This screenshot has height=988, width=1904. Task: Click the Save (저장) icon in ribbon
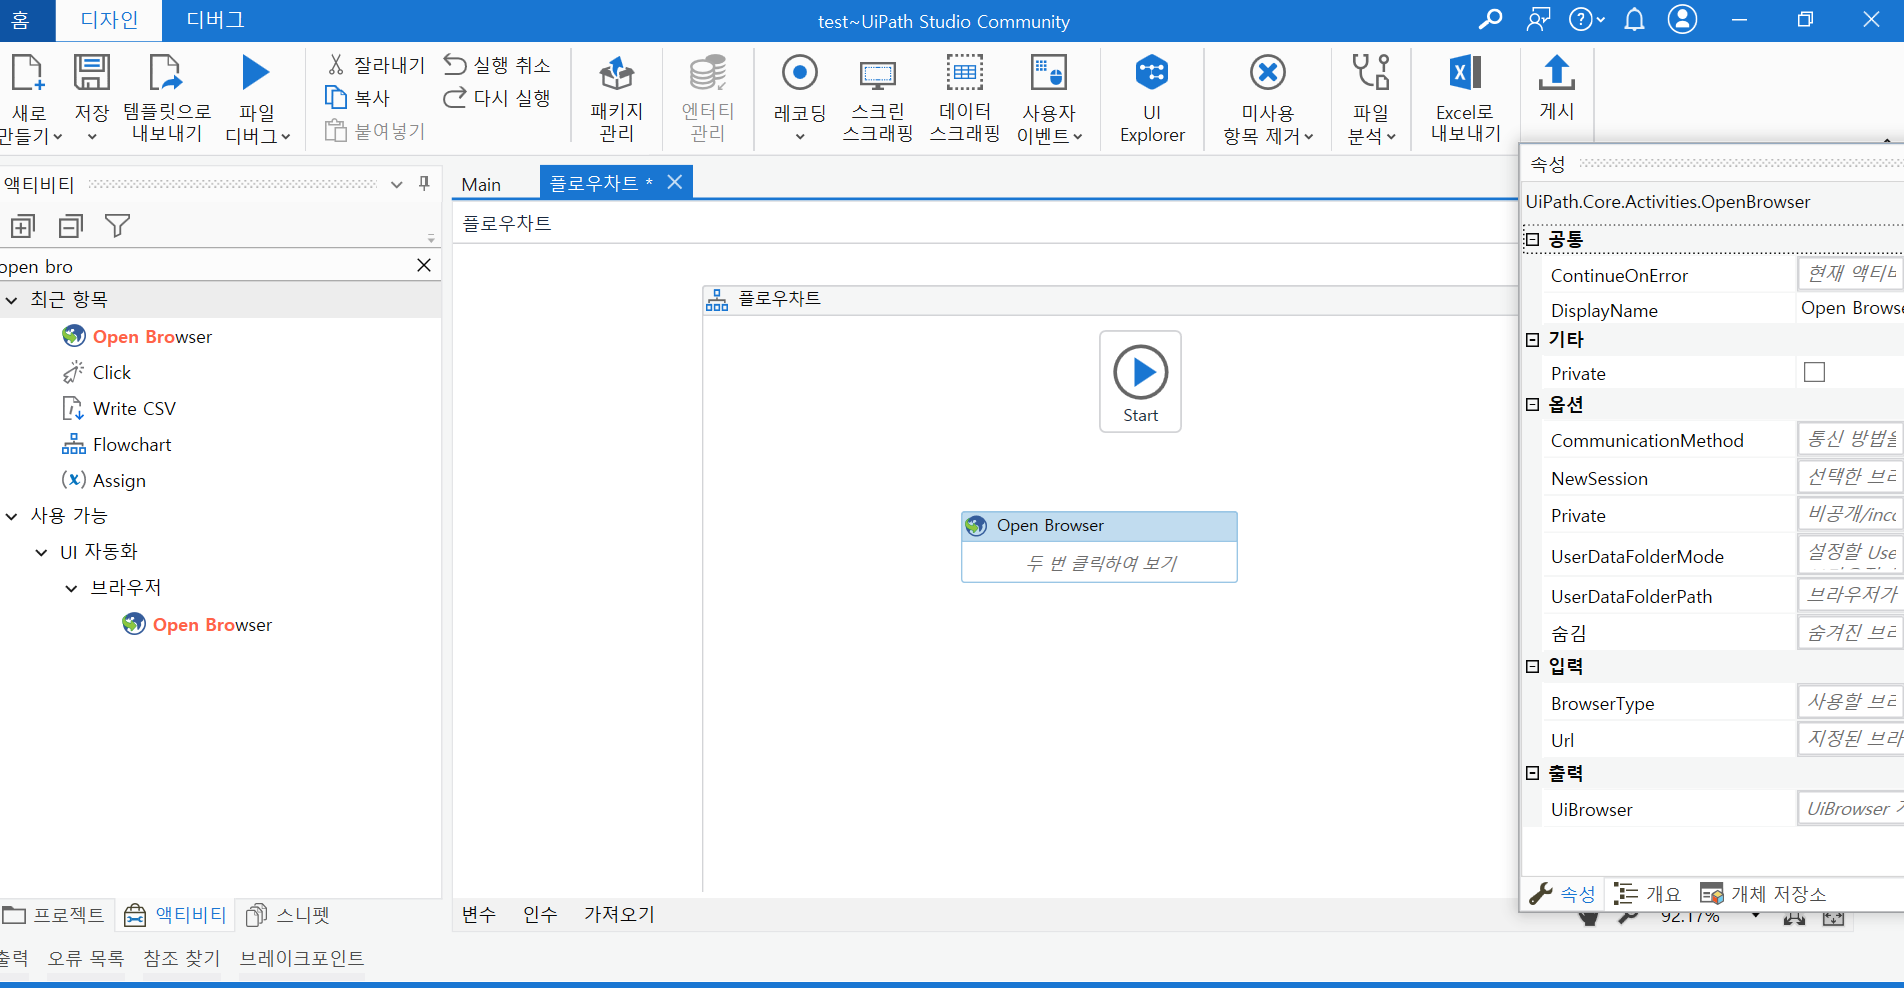coord(91,73)
